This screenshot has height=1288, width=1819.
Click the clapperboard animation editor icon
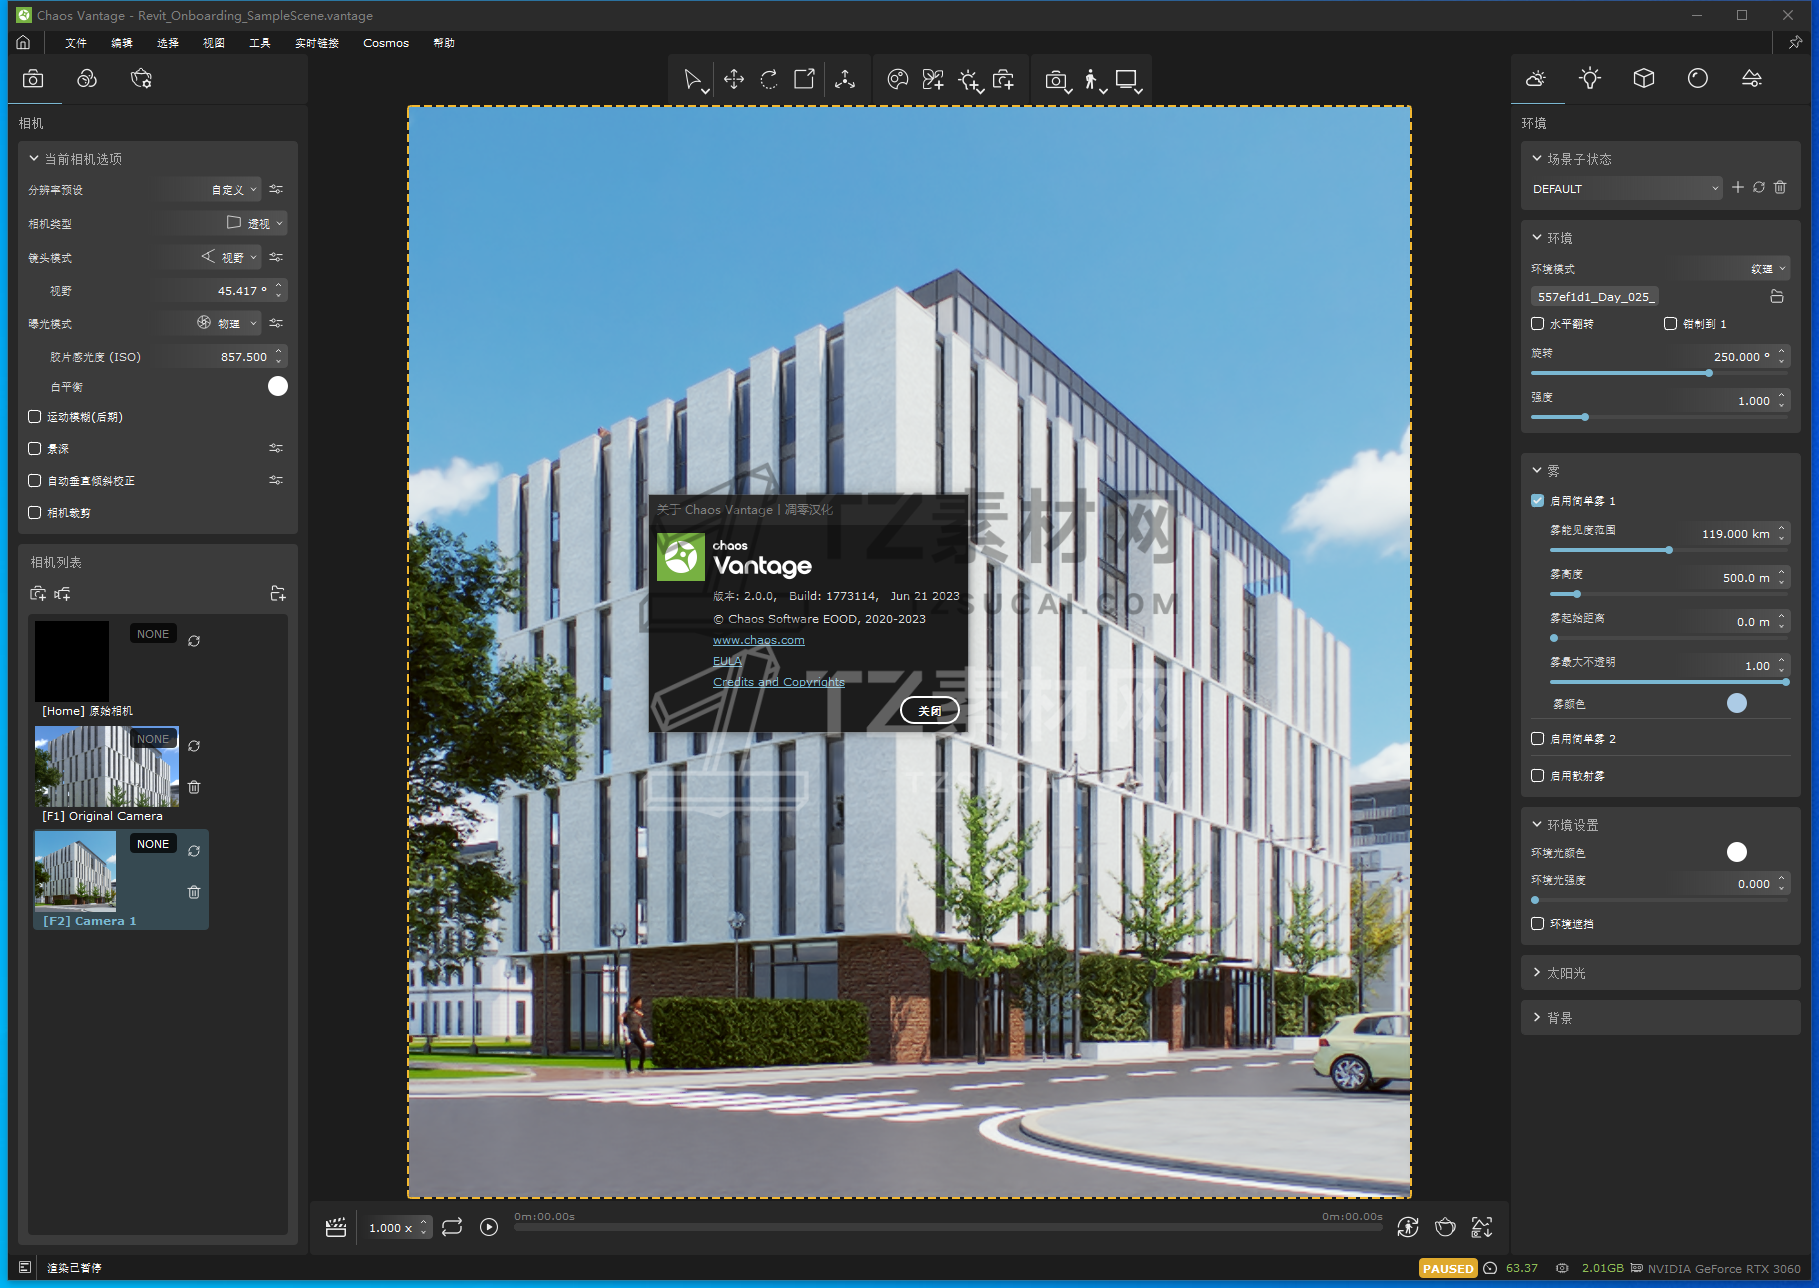click(336, 1227)
